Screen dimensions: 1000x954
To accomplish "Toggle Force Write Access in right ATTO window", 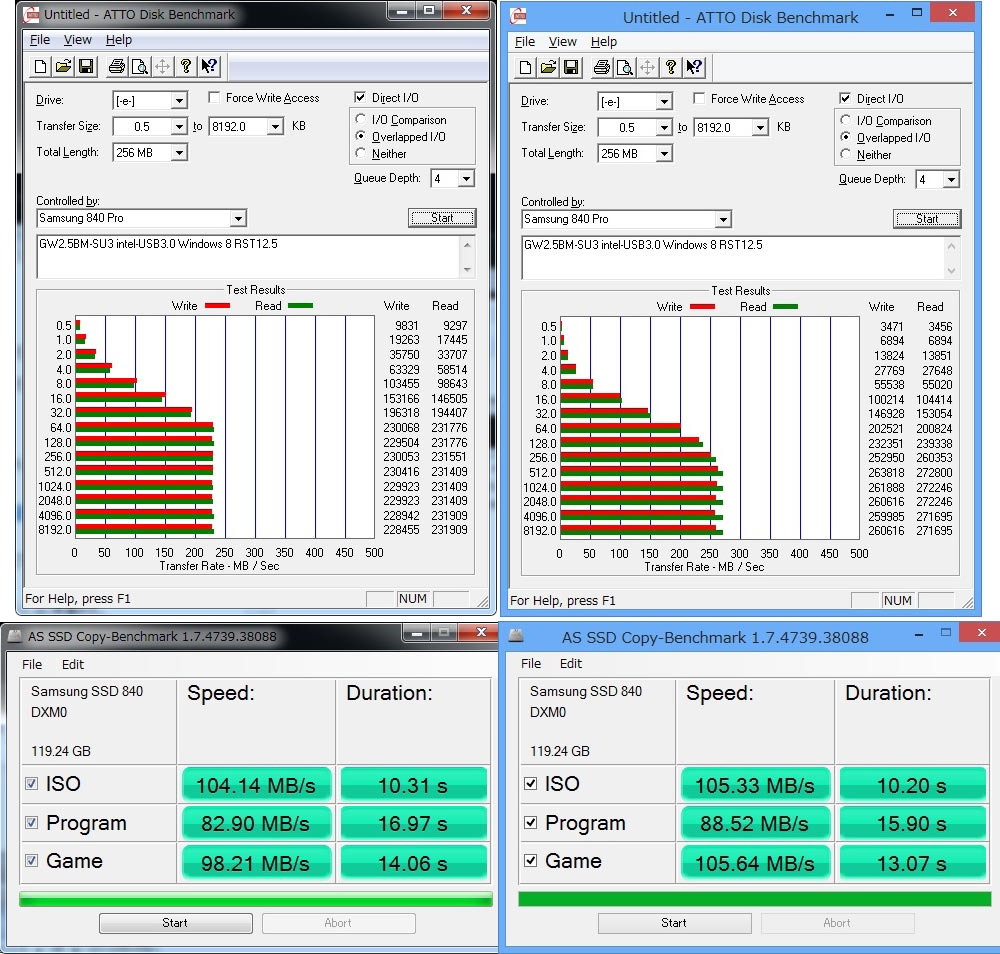I will [x=700, y=98].
